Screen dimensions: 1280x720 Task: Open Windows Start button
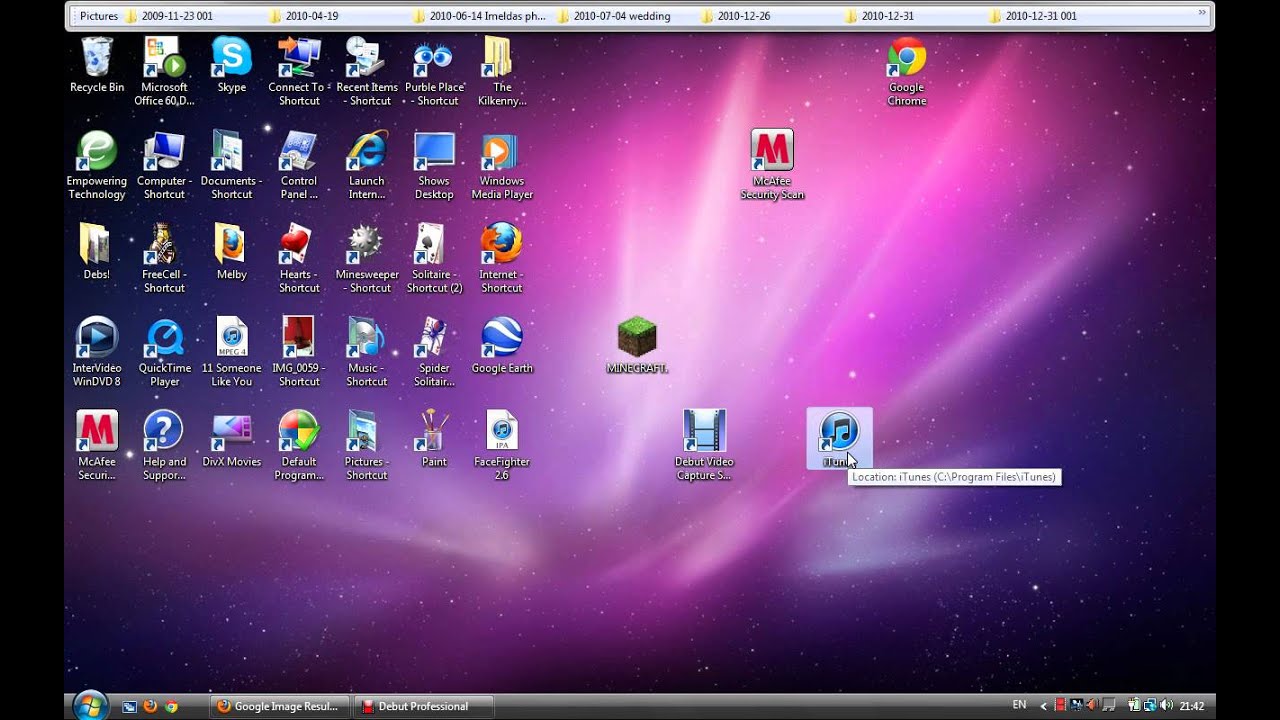click(x=91, y=705)
